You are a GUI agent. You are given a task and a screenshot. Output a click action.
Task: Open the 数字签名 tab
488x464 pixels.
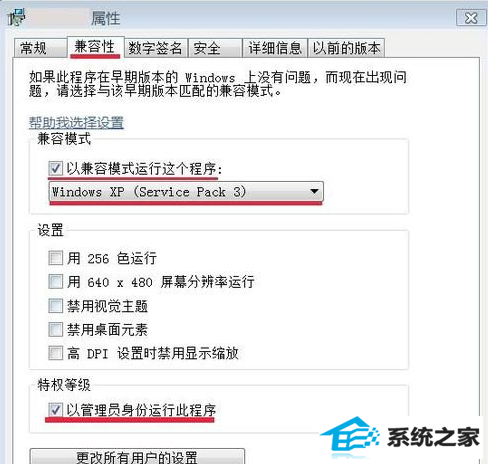click(x=156, y=48)
